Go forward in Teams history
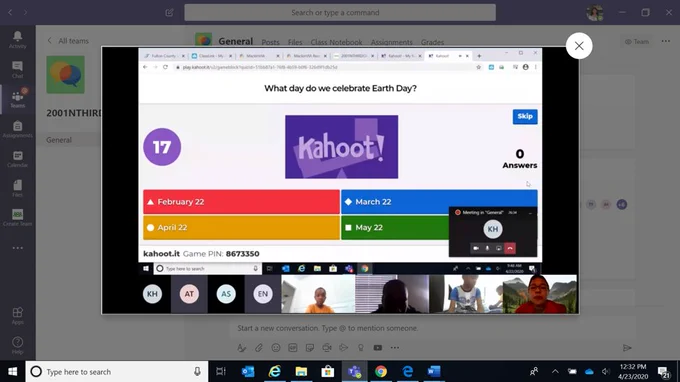This screenshot has height=382, width=680. pyautogui.click(x=25, y=13)
